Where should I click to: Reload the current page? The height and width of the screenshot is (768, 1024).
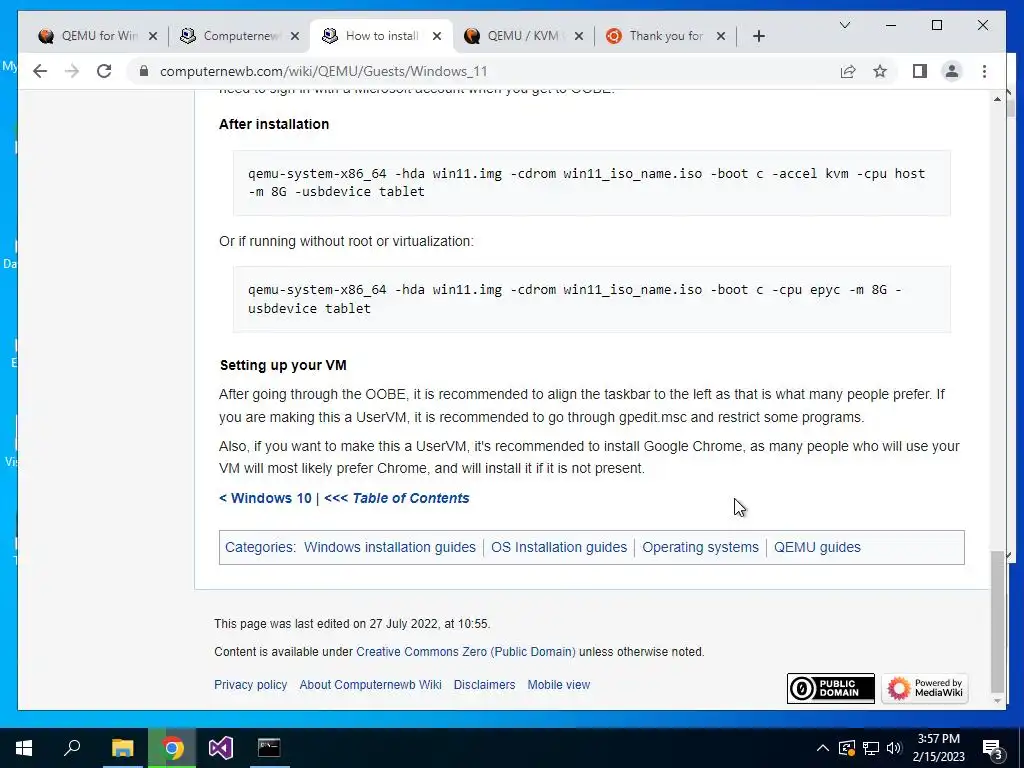coord(104,71)
